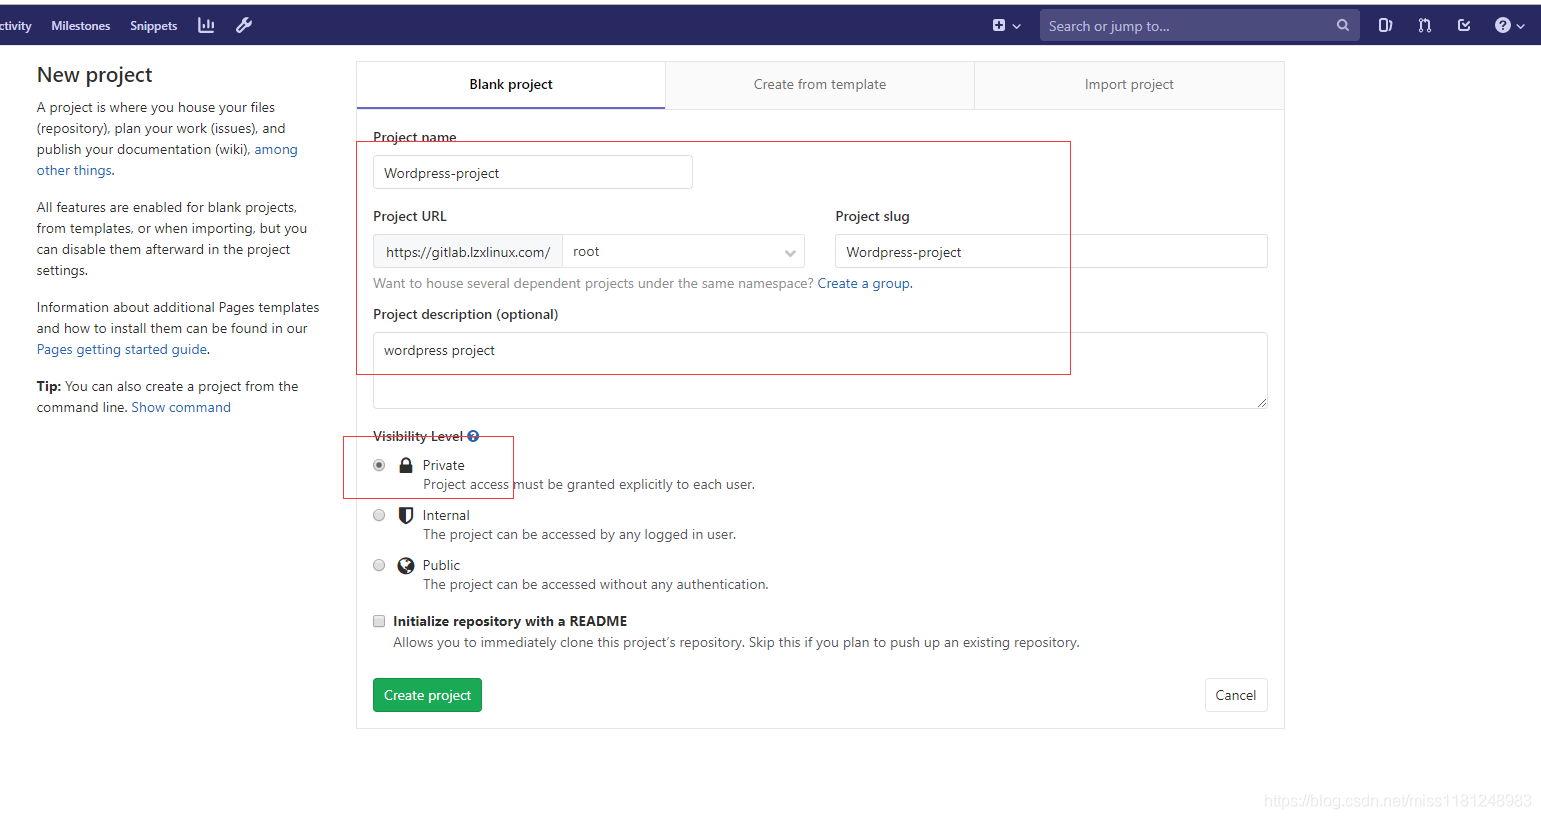Open the Snippets menu item
The width and height of the screenshot is (1541, 819).
coord(153,26)
